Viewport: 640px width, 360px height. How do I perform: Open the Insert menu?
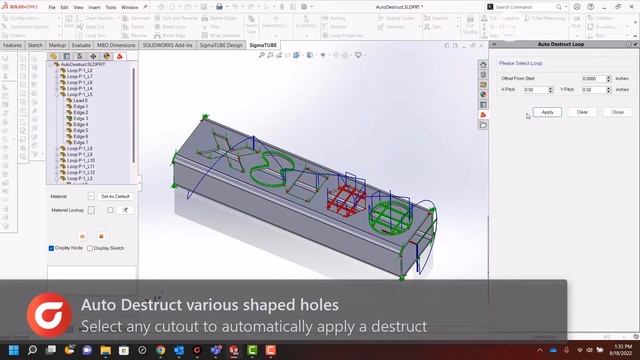coord(94,7)
